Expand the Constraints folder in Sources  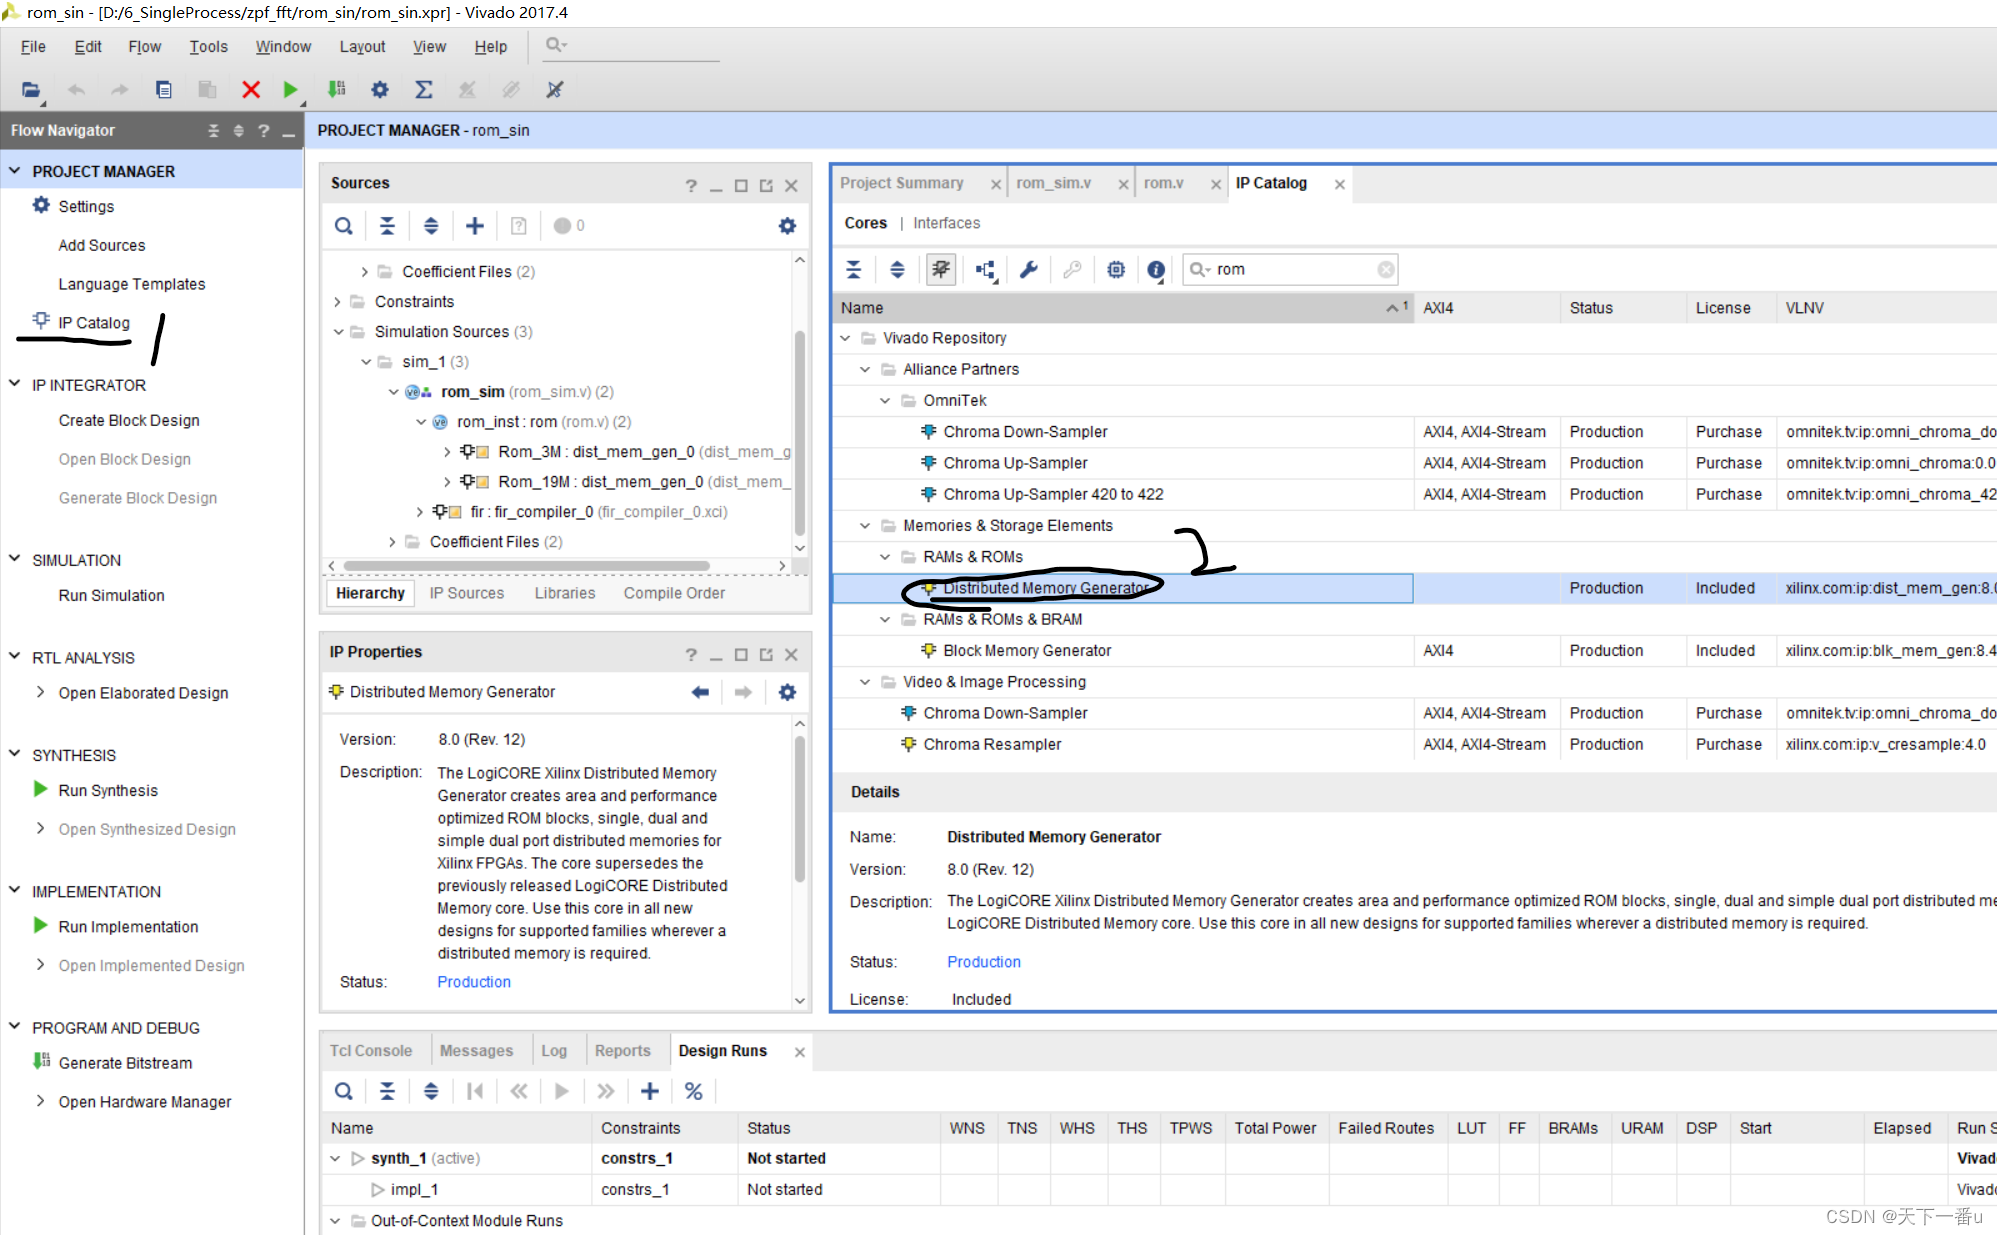pyautogui.click(x=339, y=302)
